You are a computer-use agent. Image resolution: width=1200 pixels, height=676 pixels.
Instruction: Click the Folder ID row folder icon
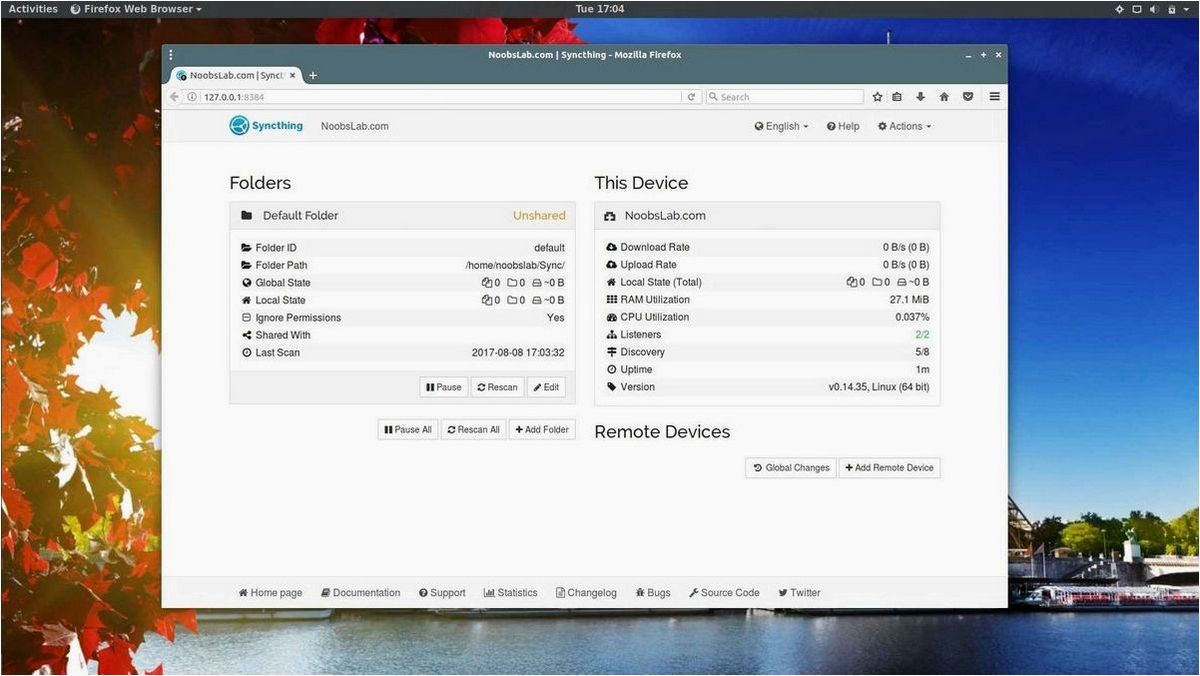point(247,248)
